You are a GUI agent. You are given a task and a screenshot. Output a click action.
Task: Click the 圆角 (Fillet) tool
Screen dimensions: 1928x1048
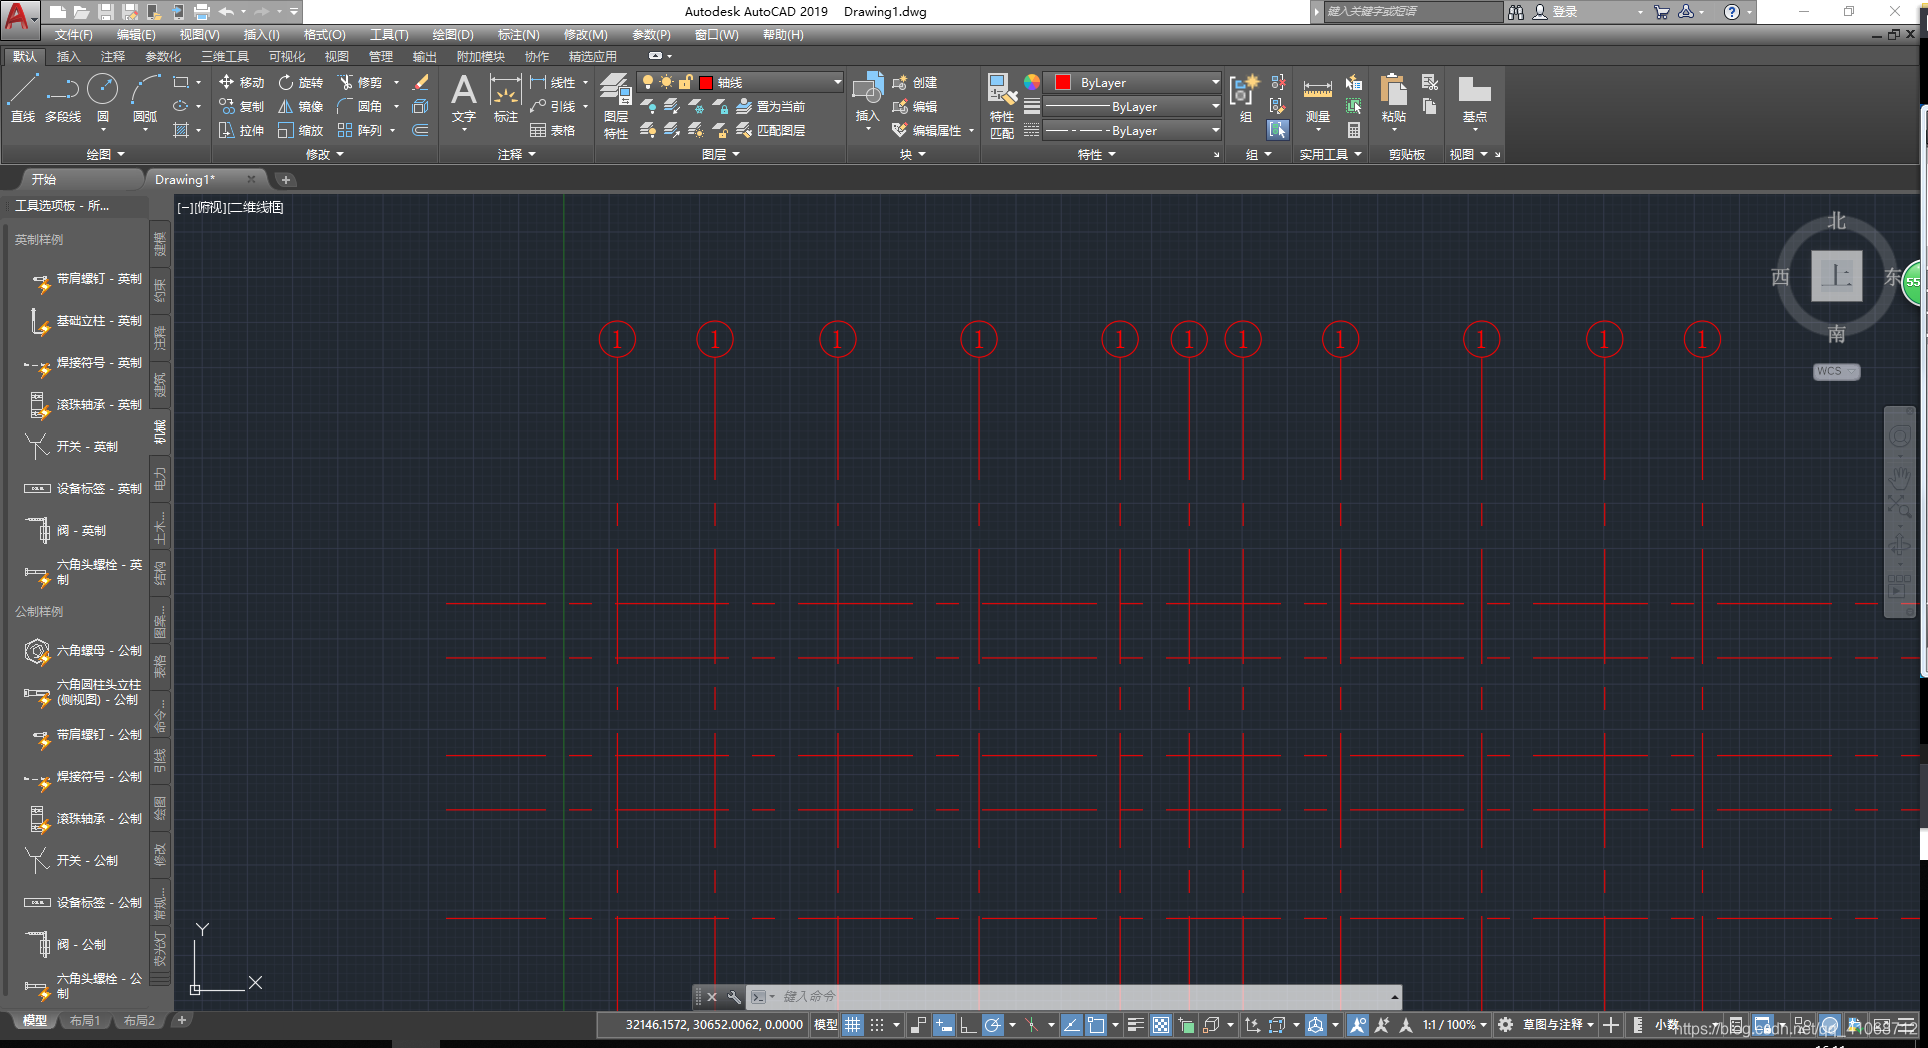tap(361, 106)
